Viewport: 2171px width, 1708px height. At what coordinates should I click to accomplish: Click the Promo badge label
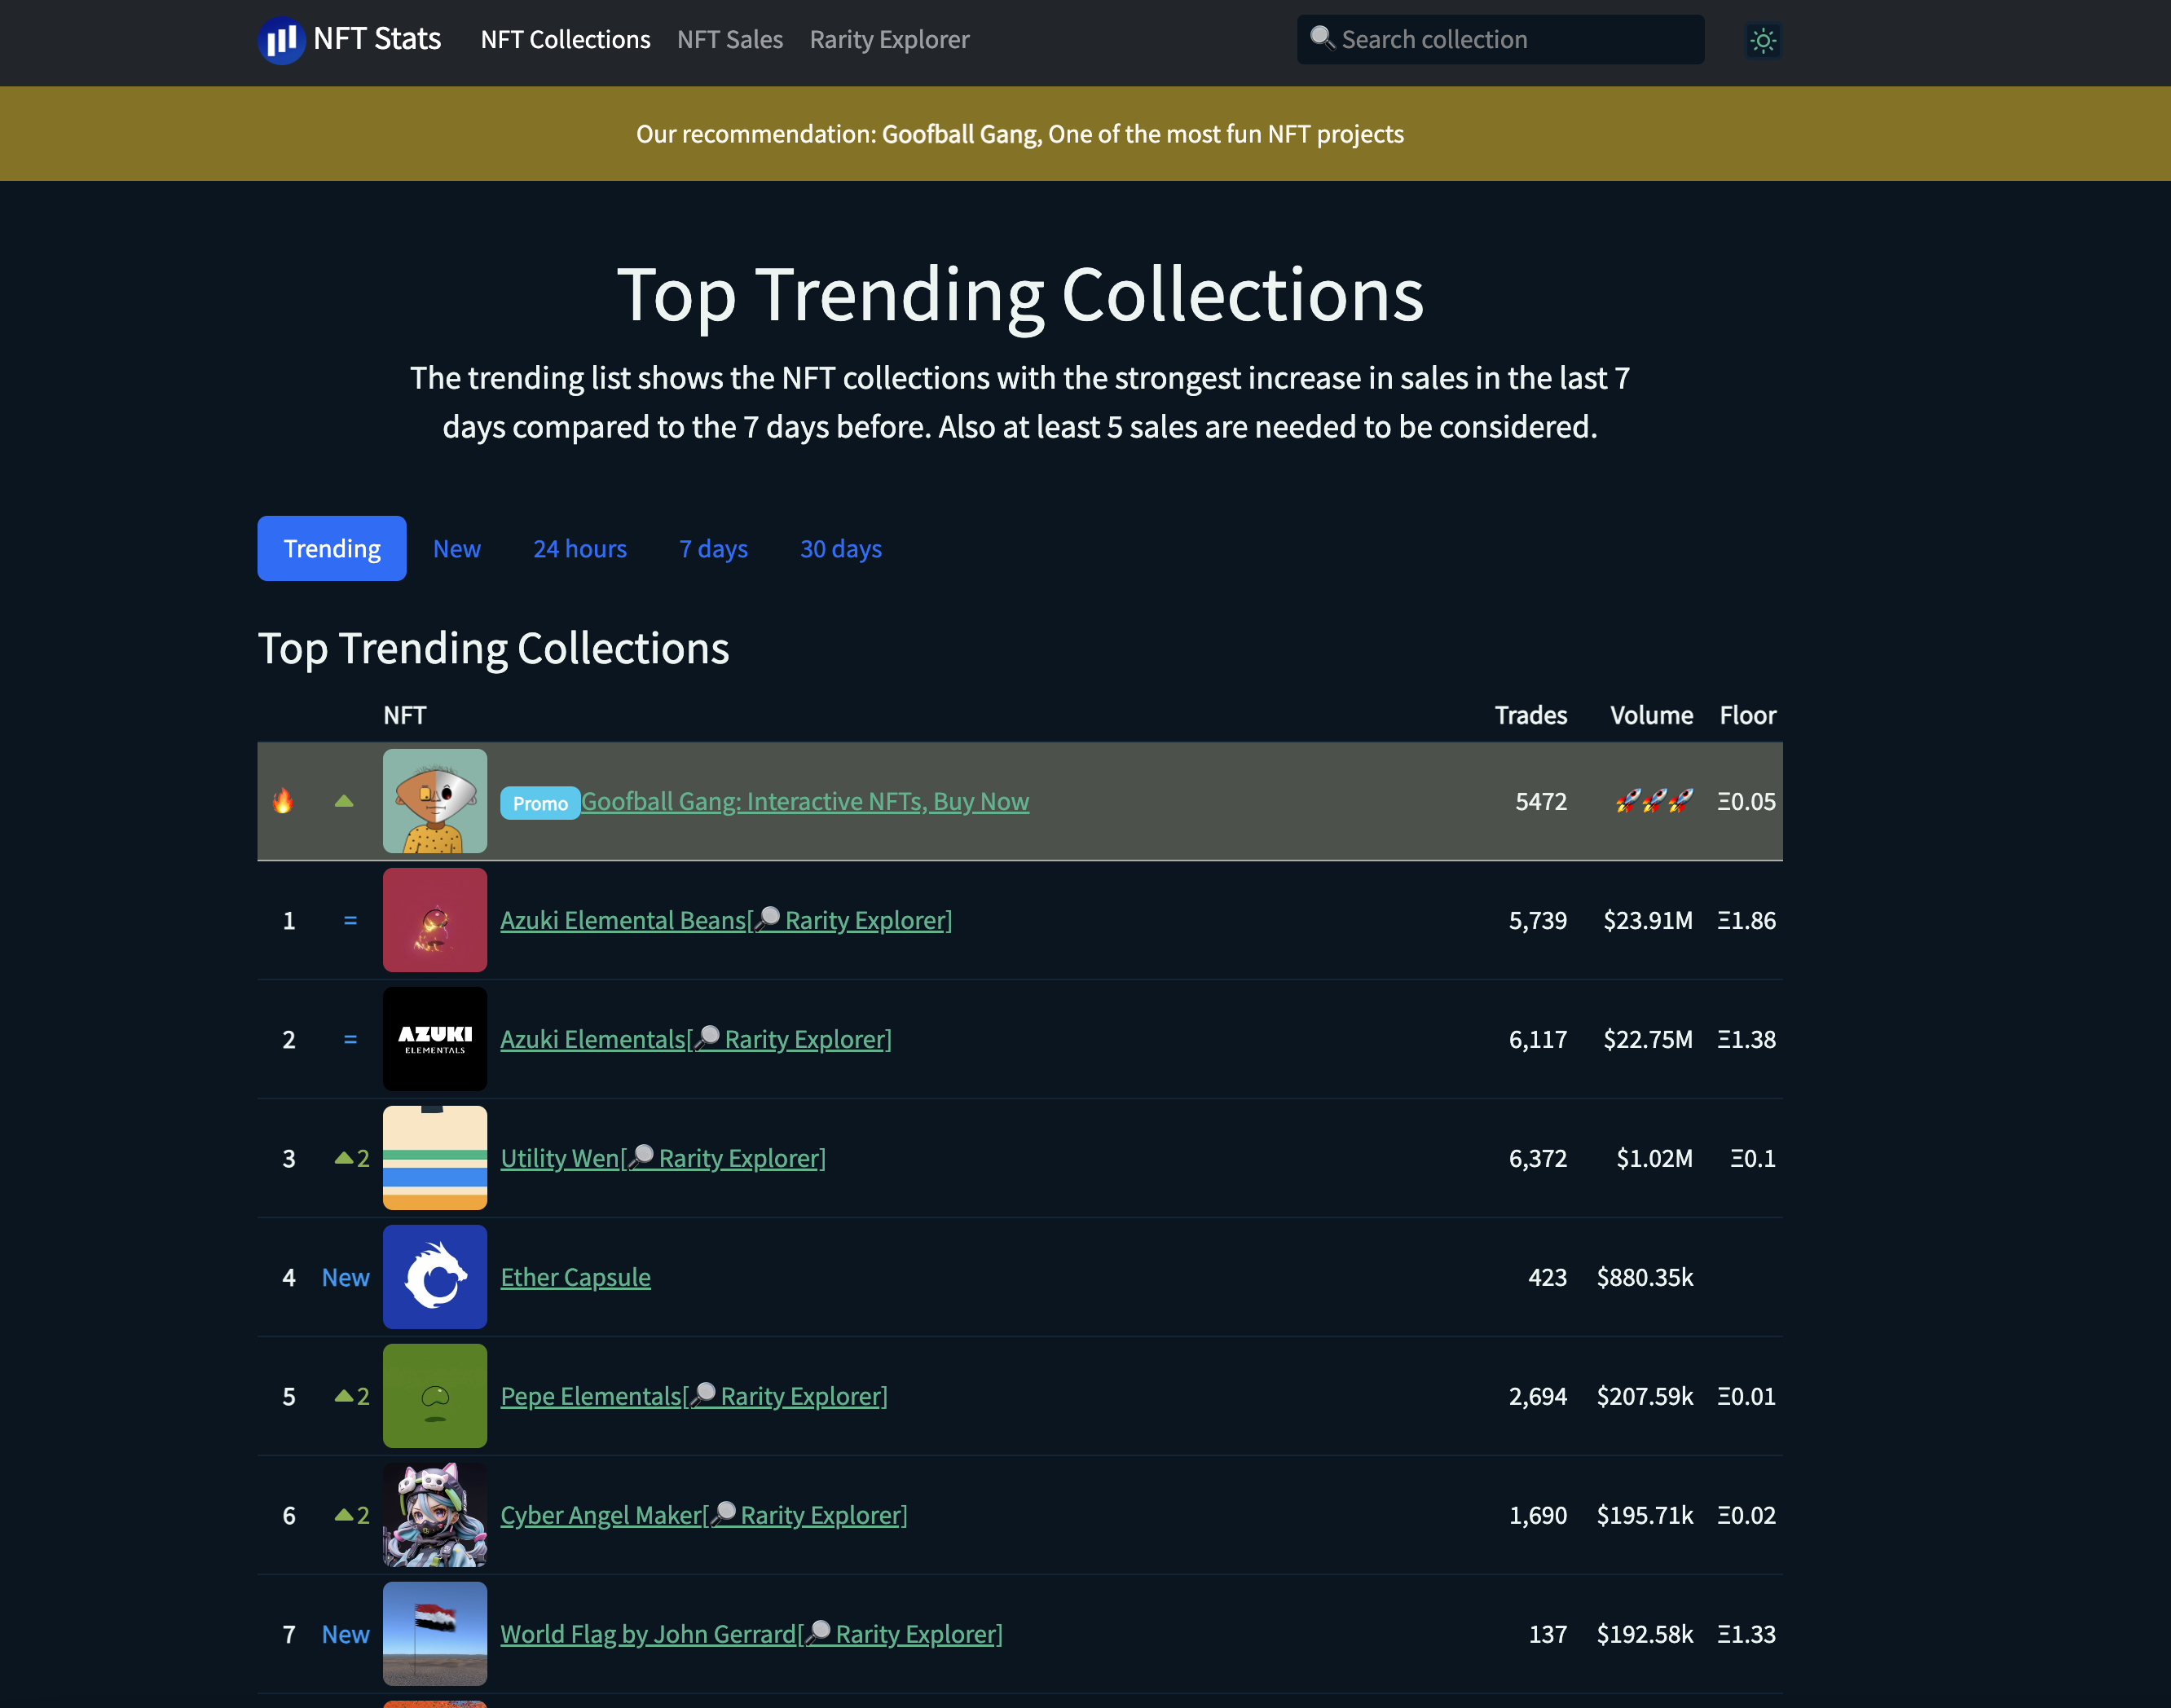(x=540, y=803)
